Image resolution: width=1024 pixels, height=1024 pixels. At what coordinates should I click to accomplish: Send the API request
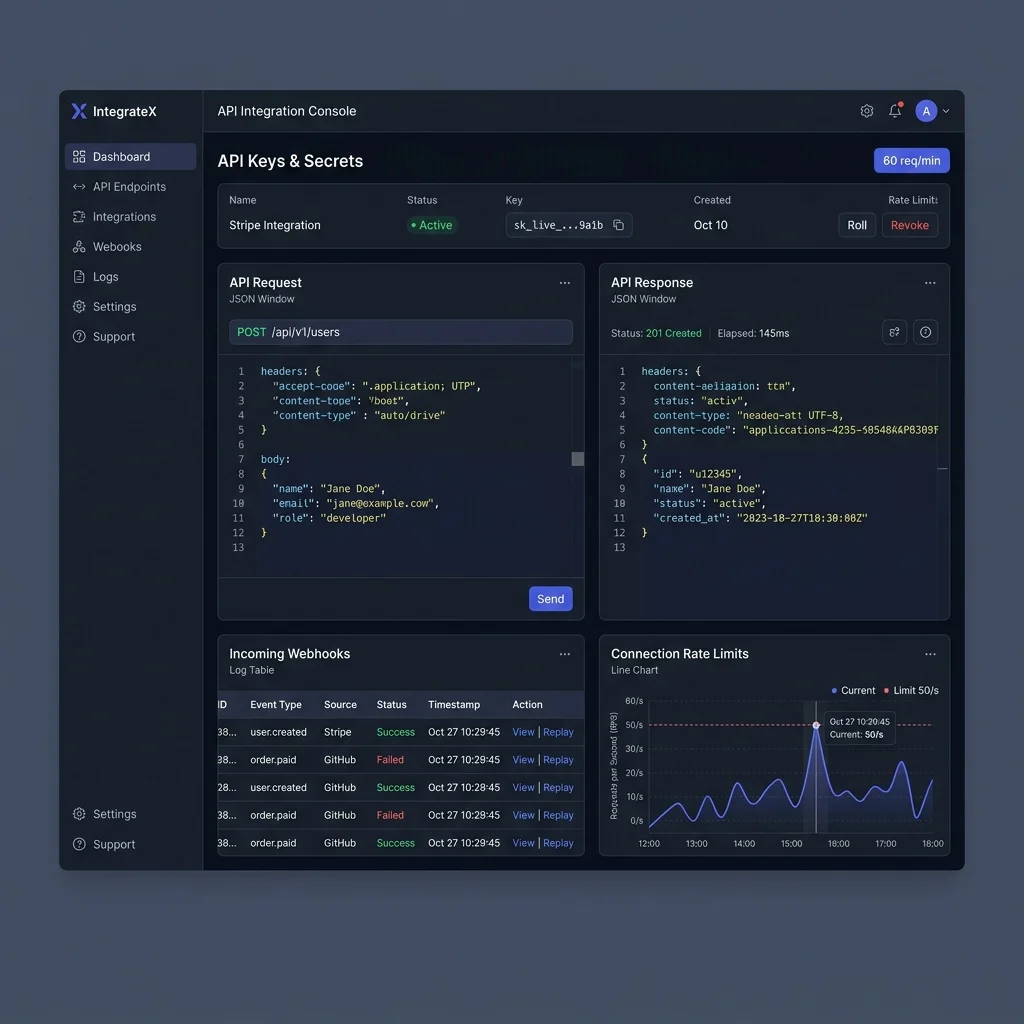click(x=551, y=599)
